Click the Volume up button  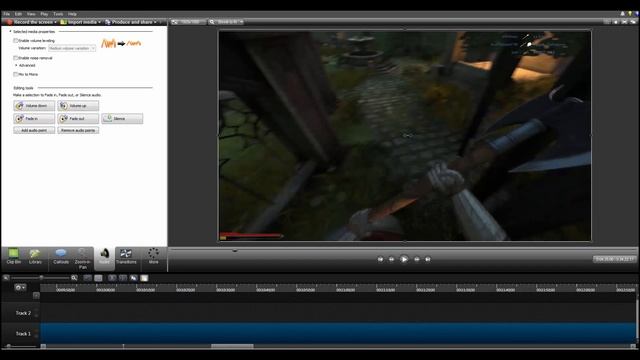tap(78, 106)
